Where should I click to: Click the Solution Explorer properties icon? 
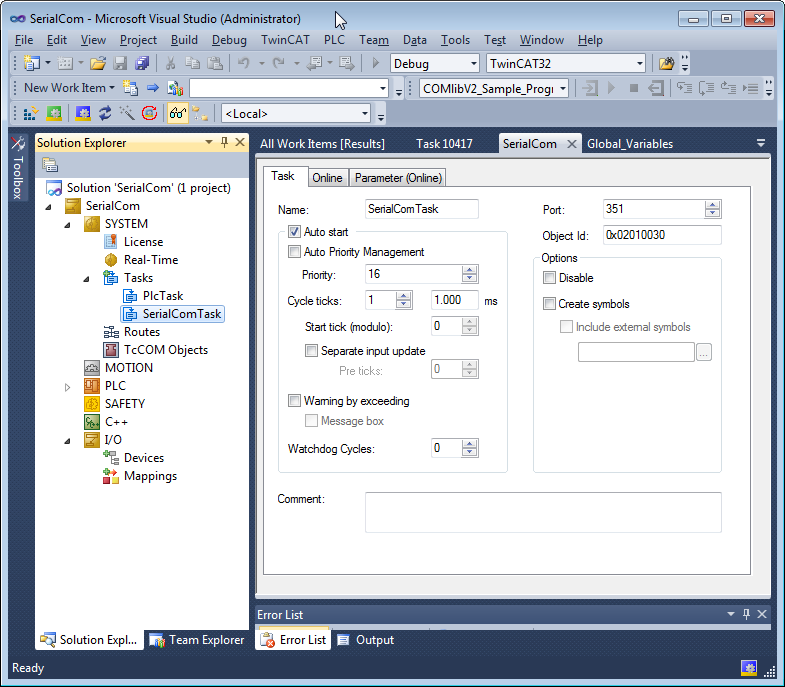tap(50, 164)
